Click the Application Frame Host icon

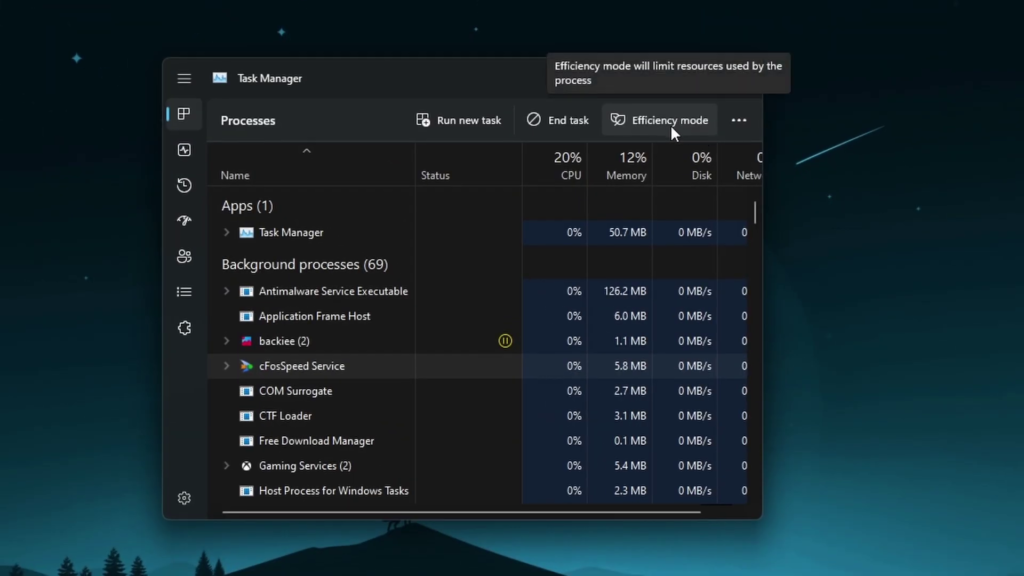click(246, 316)
